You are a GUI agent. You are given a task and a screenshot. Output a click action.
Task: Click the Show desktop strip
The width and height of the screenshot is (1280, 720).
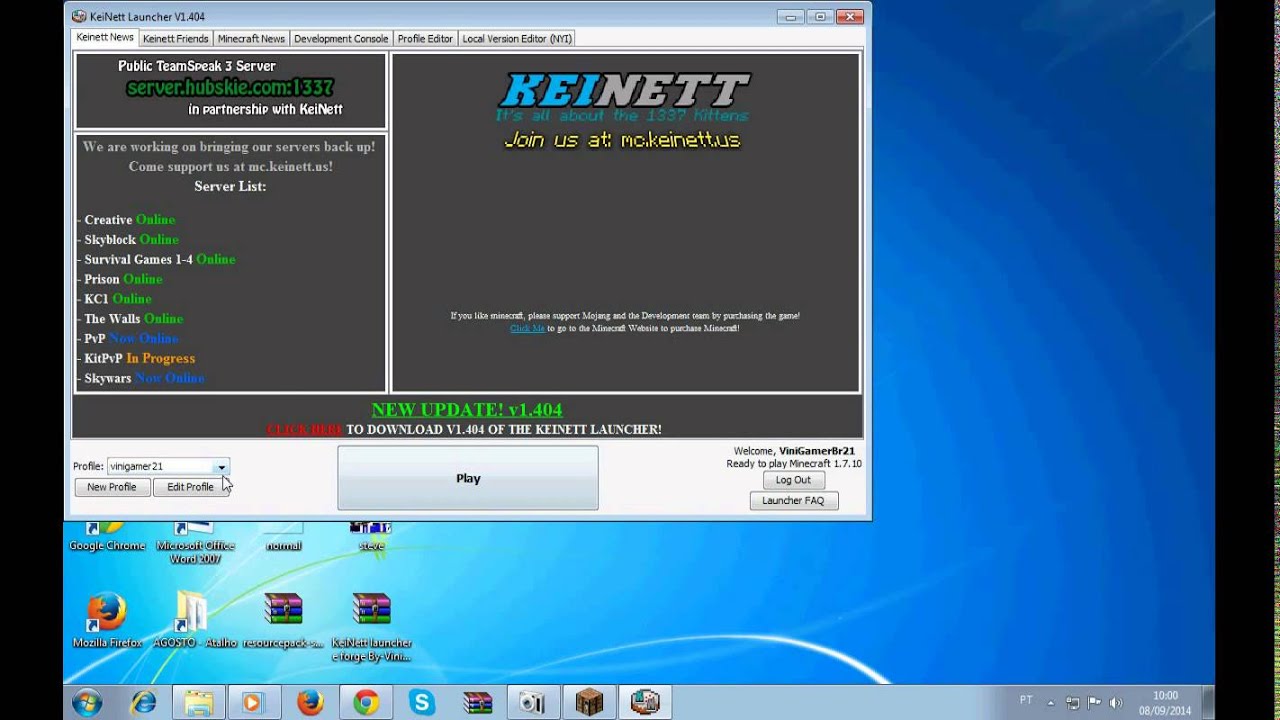(x=1208, y=703)
